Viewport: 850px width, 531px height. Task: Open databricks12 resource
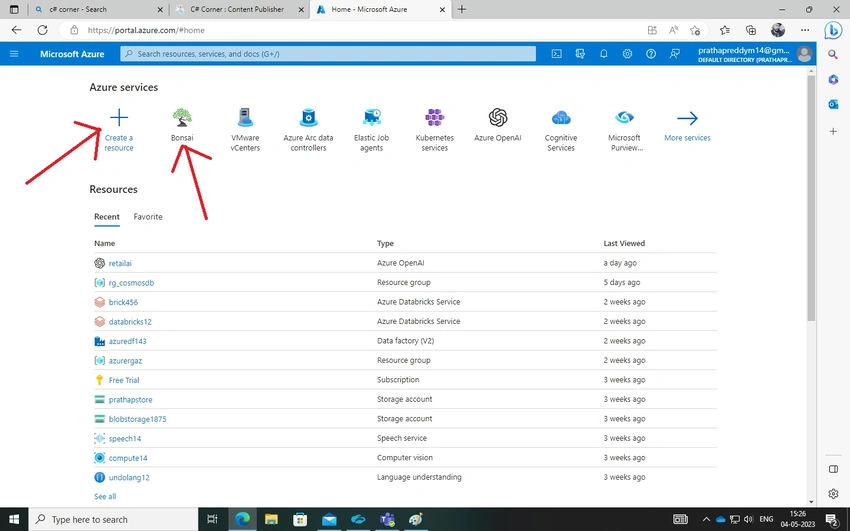tap(130, 322)
